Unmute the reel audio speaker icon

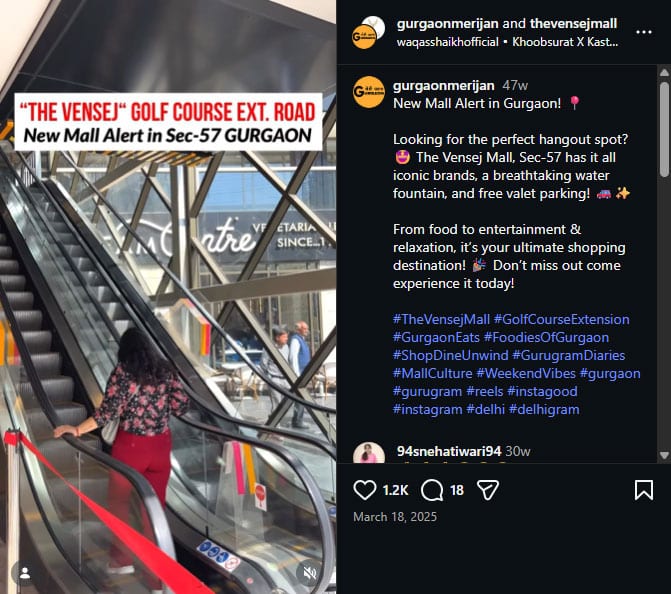[x=309, y=573]
